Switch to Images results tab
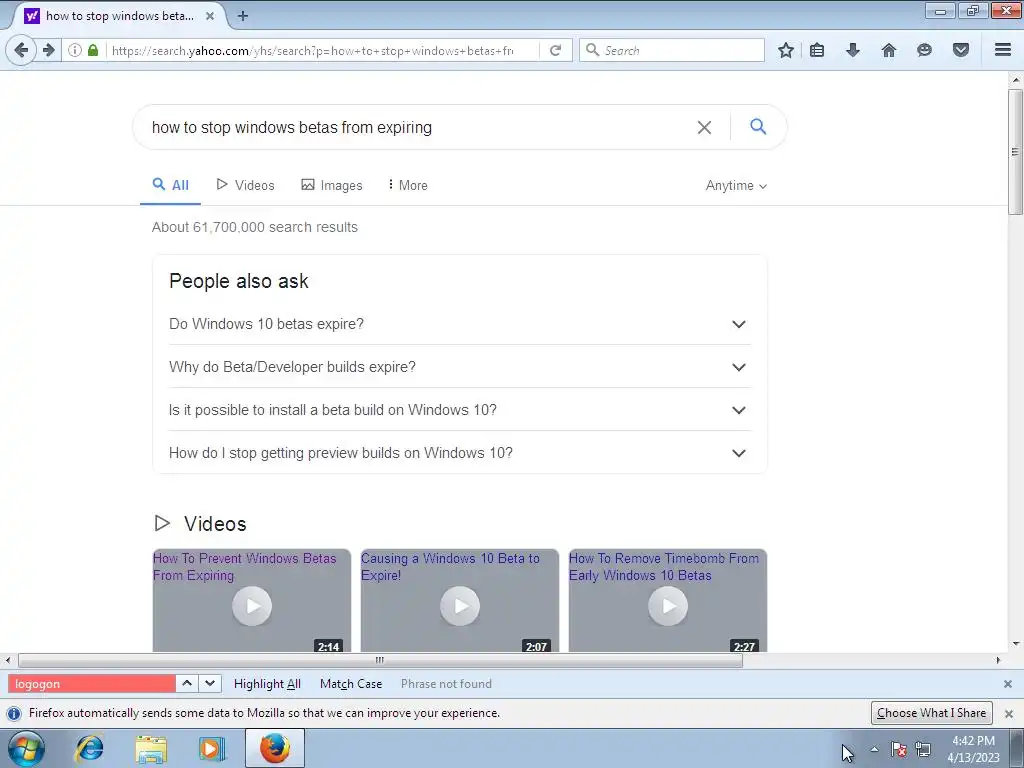Viewport: 1024px width, 768px height. click(332, 185)
